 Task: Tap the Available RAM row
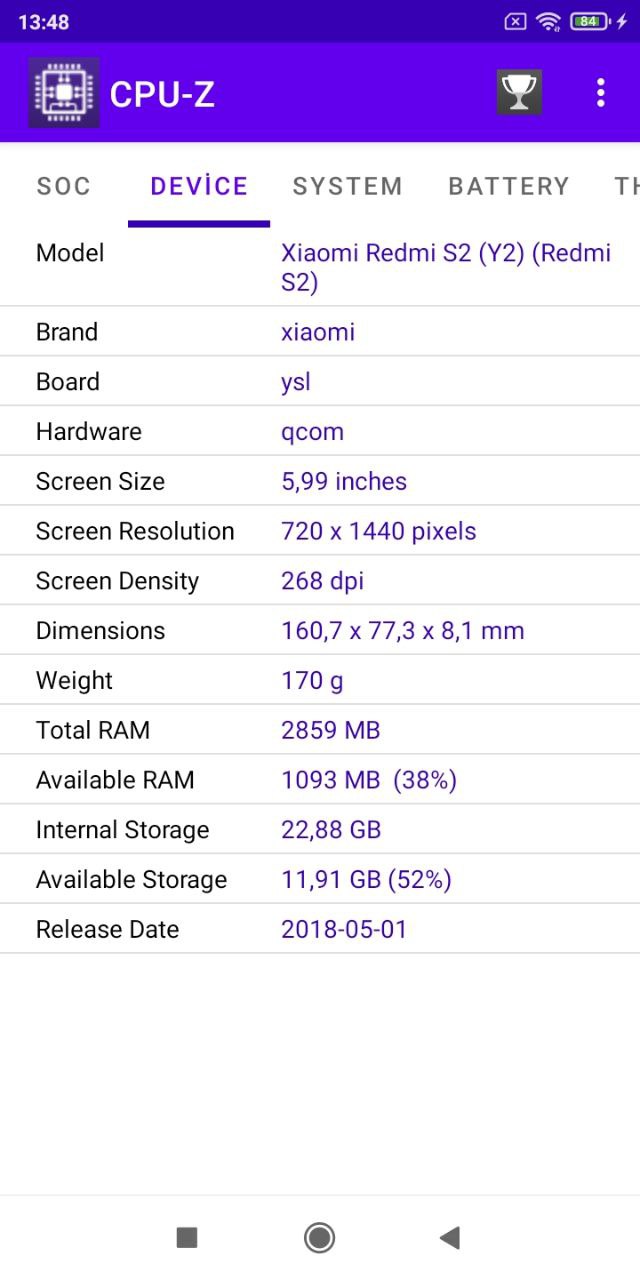320,780
